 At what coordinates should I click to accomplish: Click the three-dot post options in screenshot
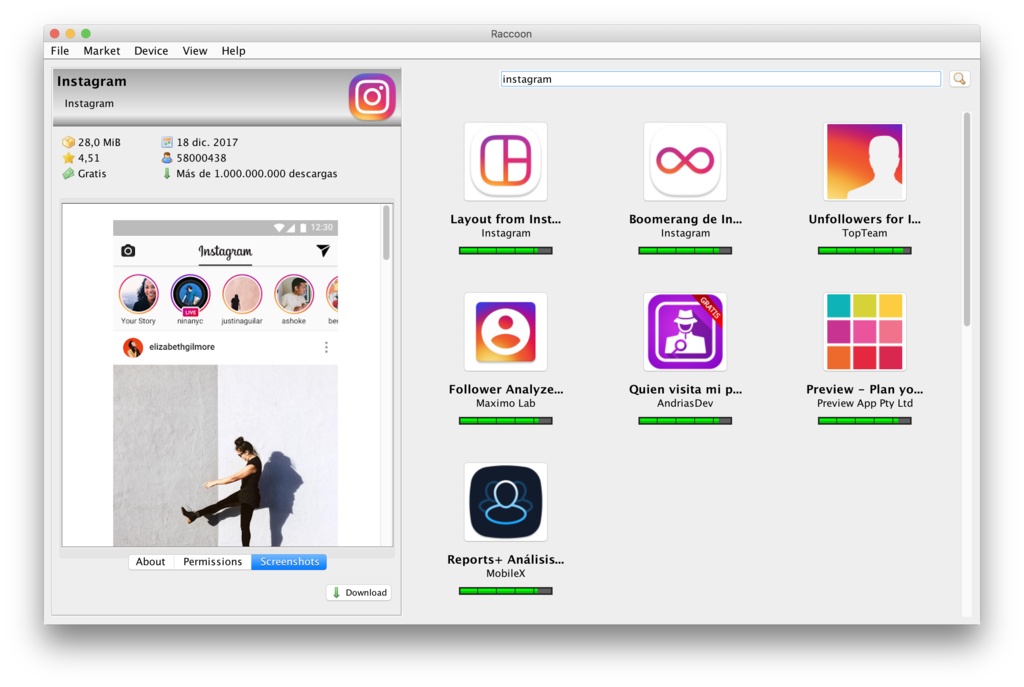click(x=327, y=347)
